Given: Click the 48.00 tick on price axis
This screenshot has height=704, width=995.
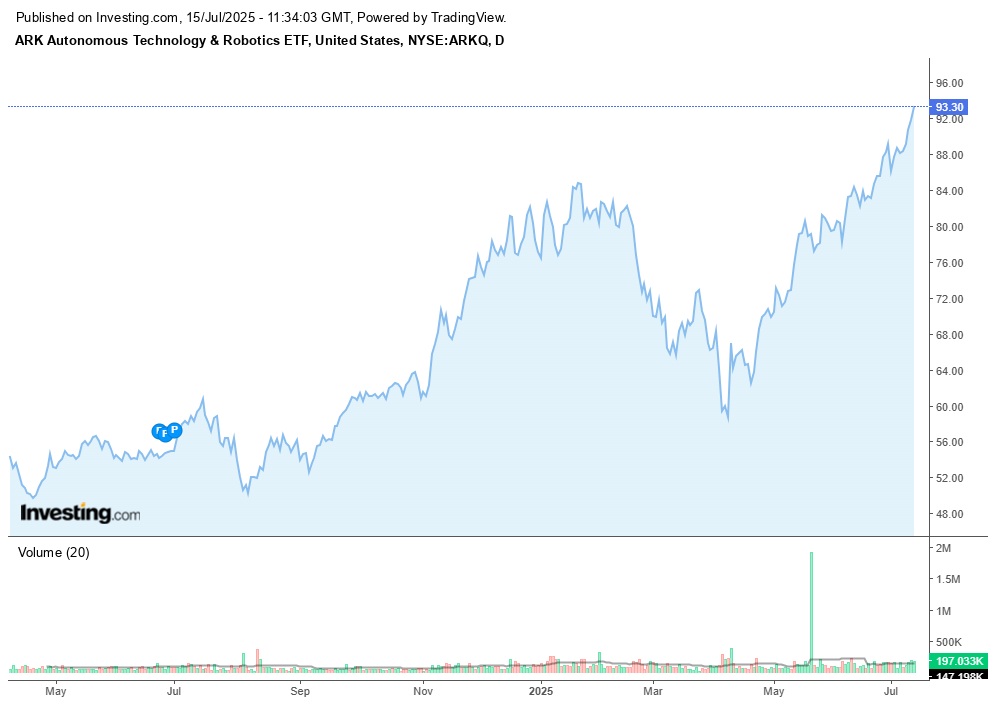Looking at the screenshot, I should pos(949,515).
